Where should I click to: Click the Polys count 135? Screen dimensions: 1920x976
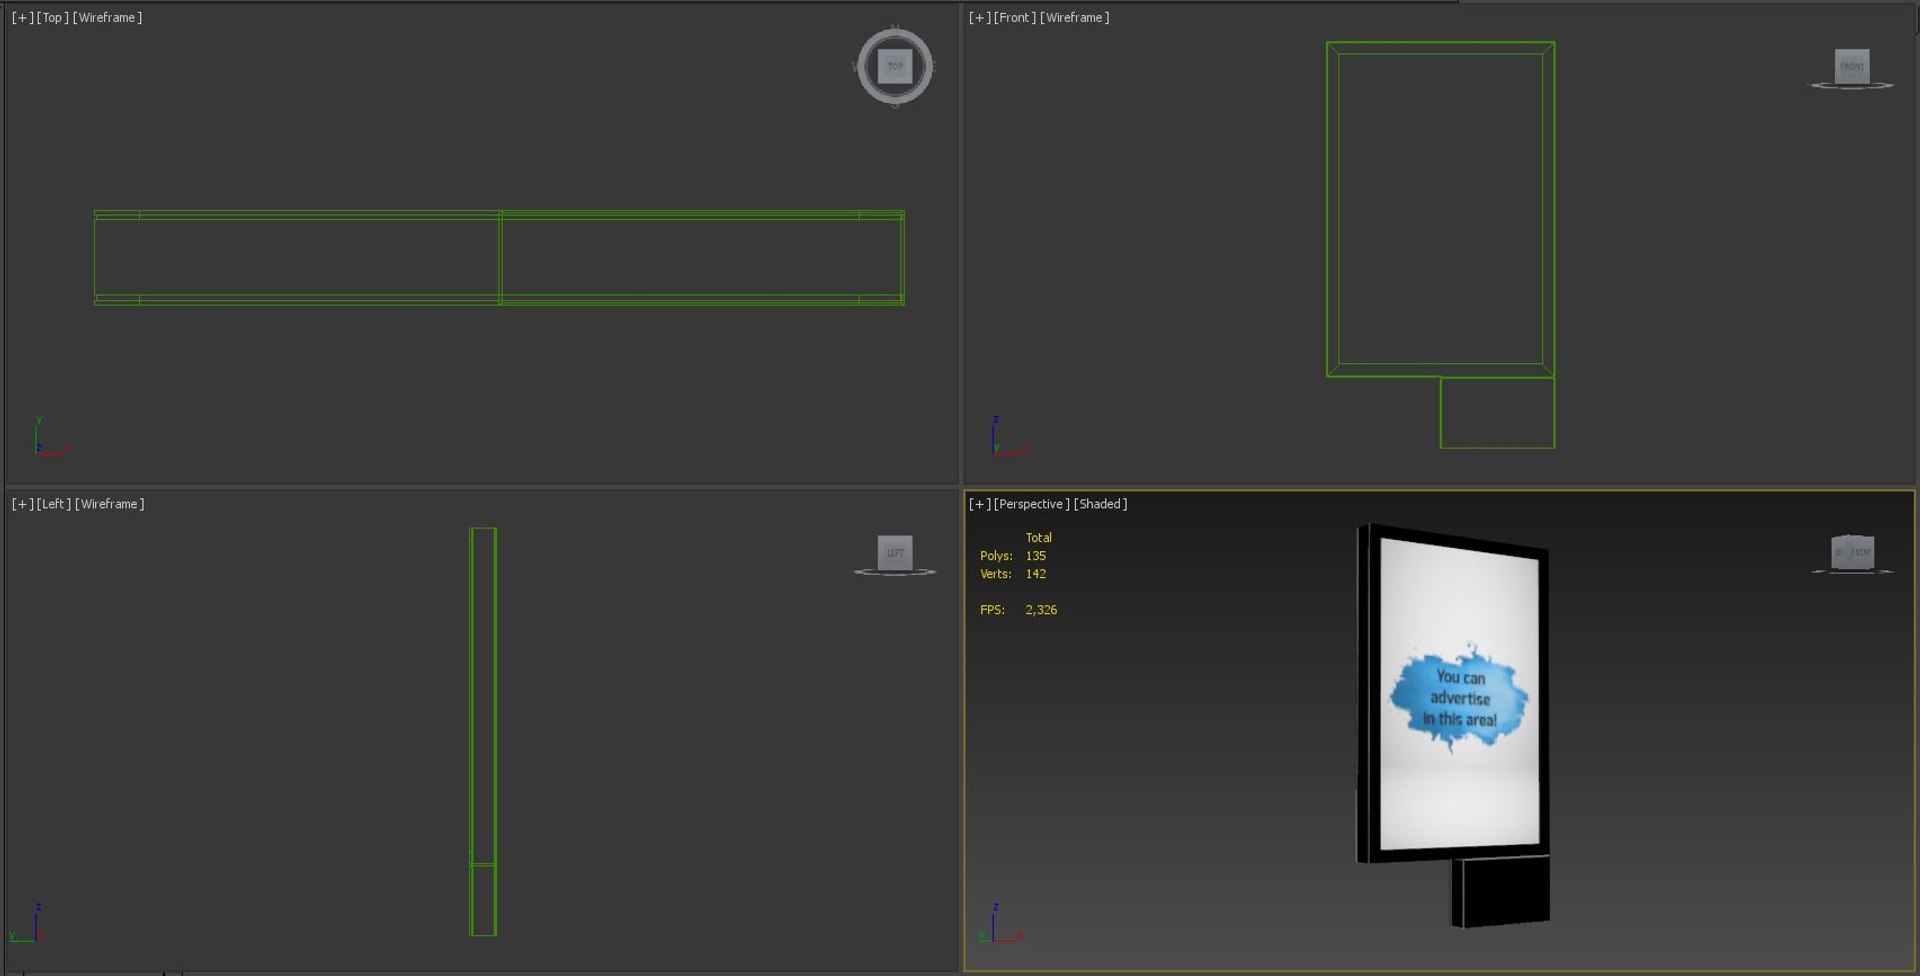(x=1035, y=556)
